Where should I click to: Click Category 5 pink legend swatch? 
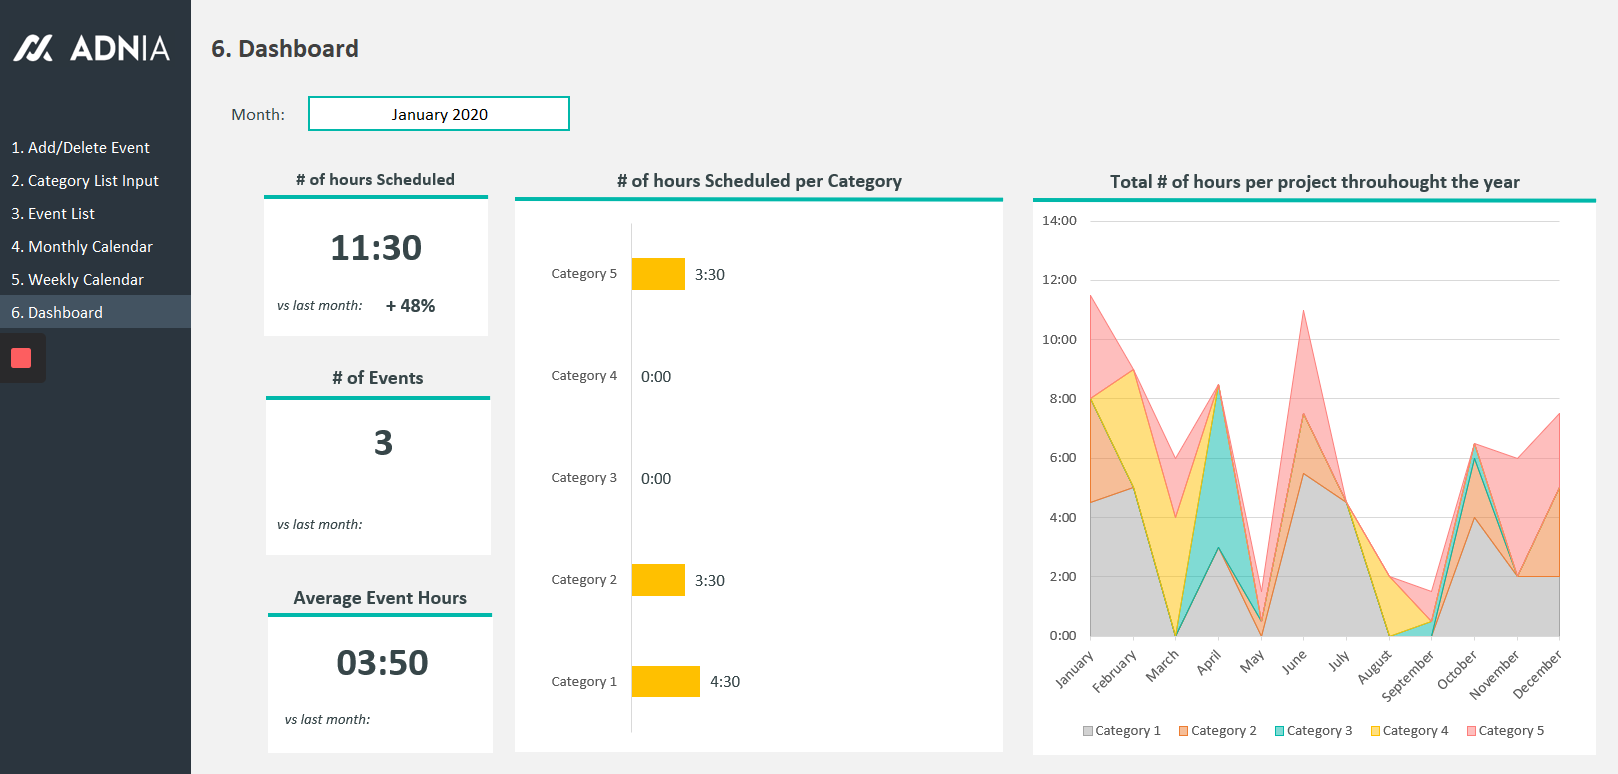1472,731
